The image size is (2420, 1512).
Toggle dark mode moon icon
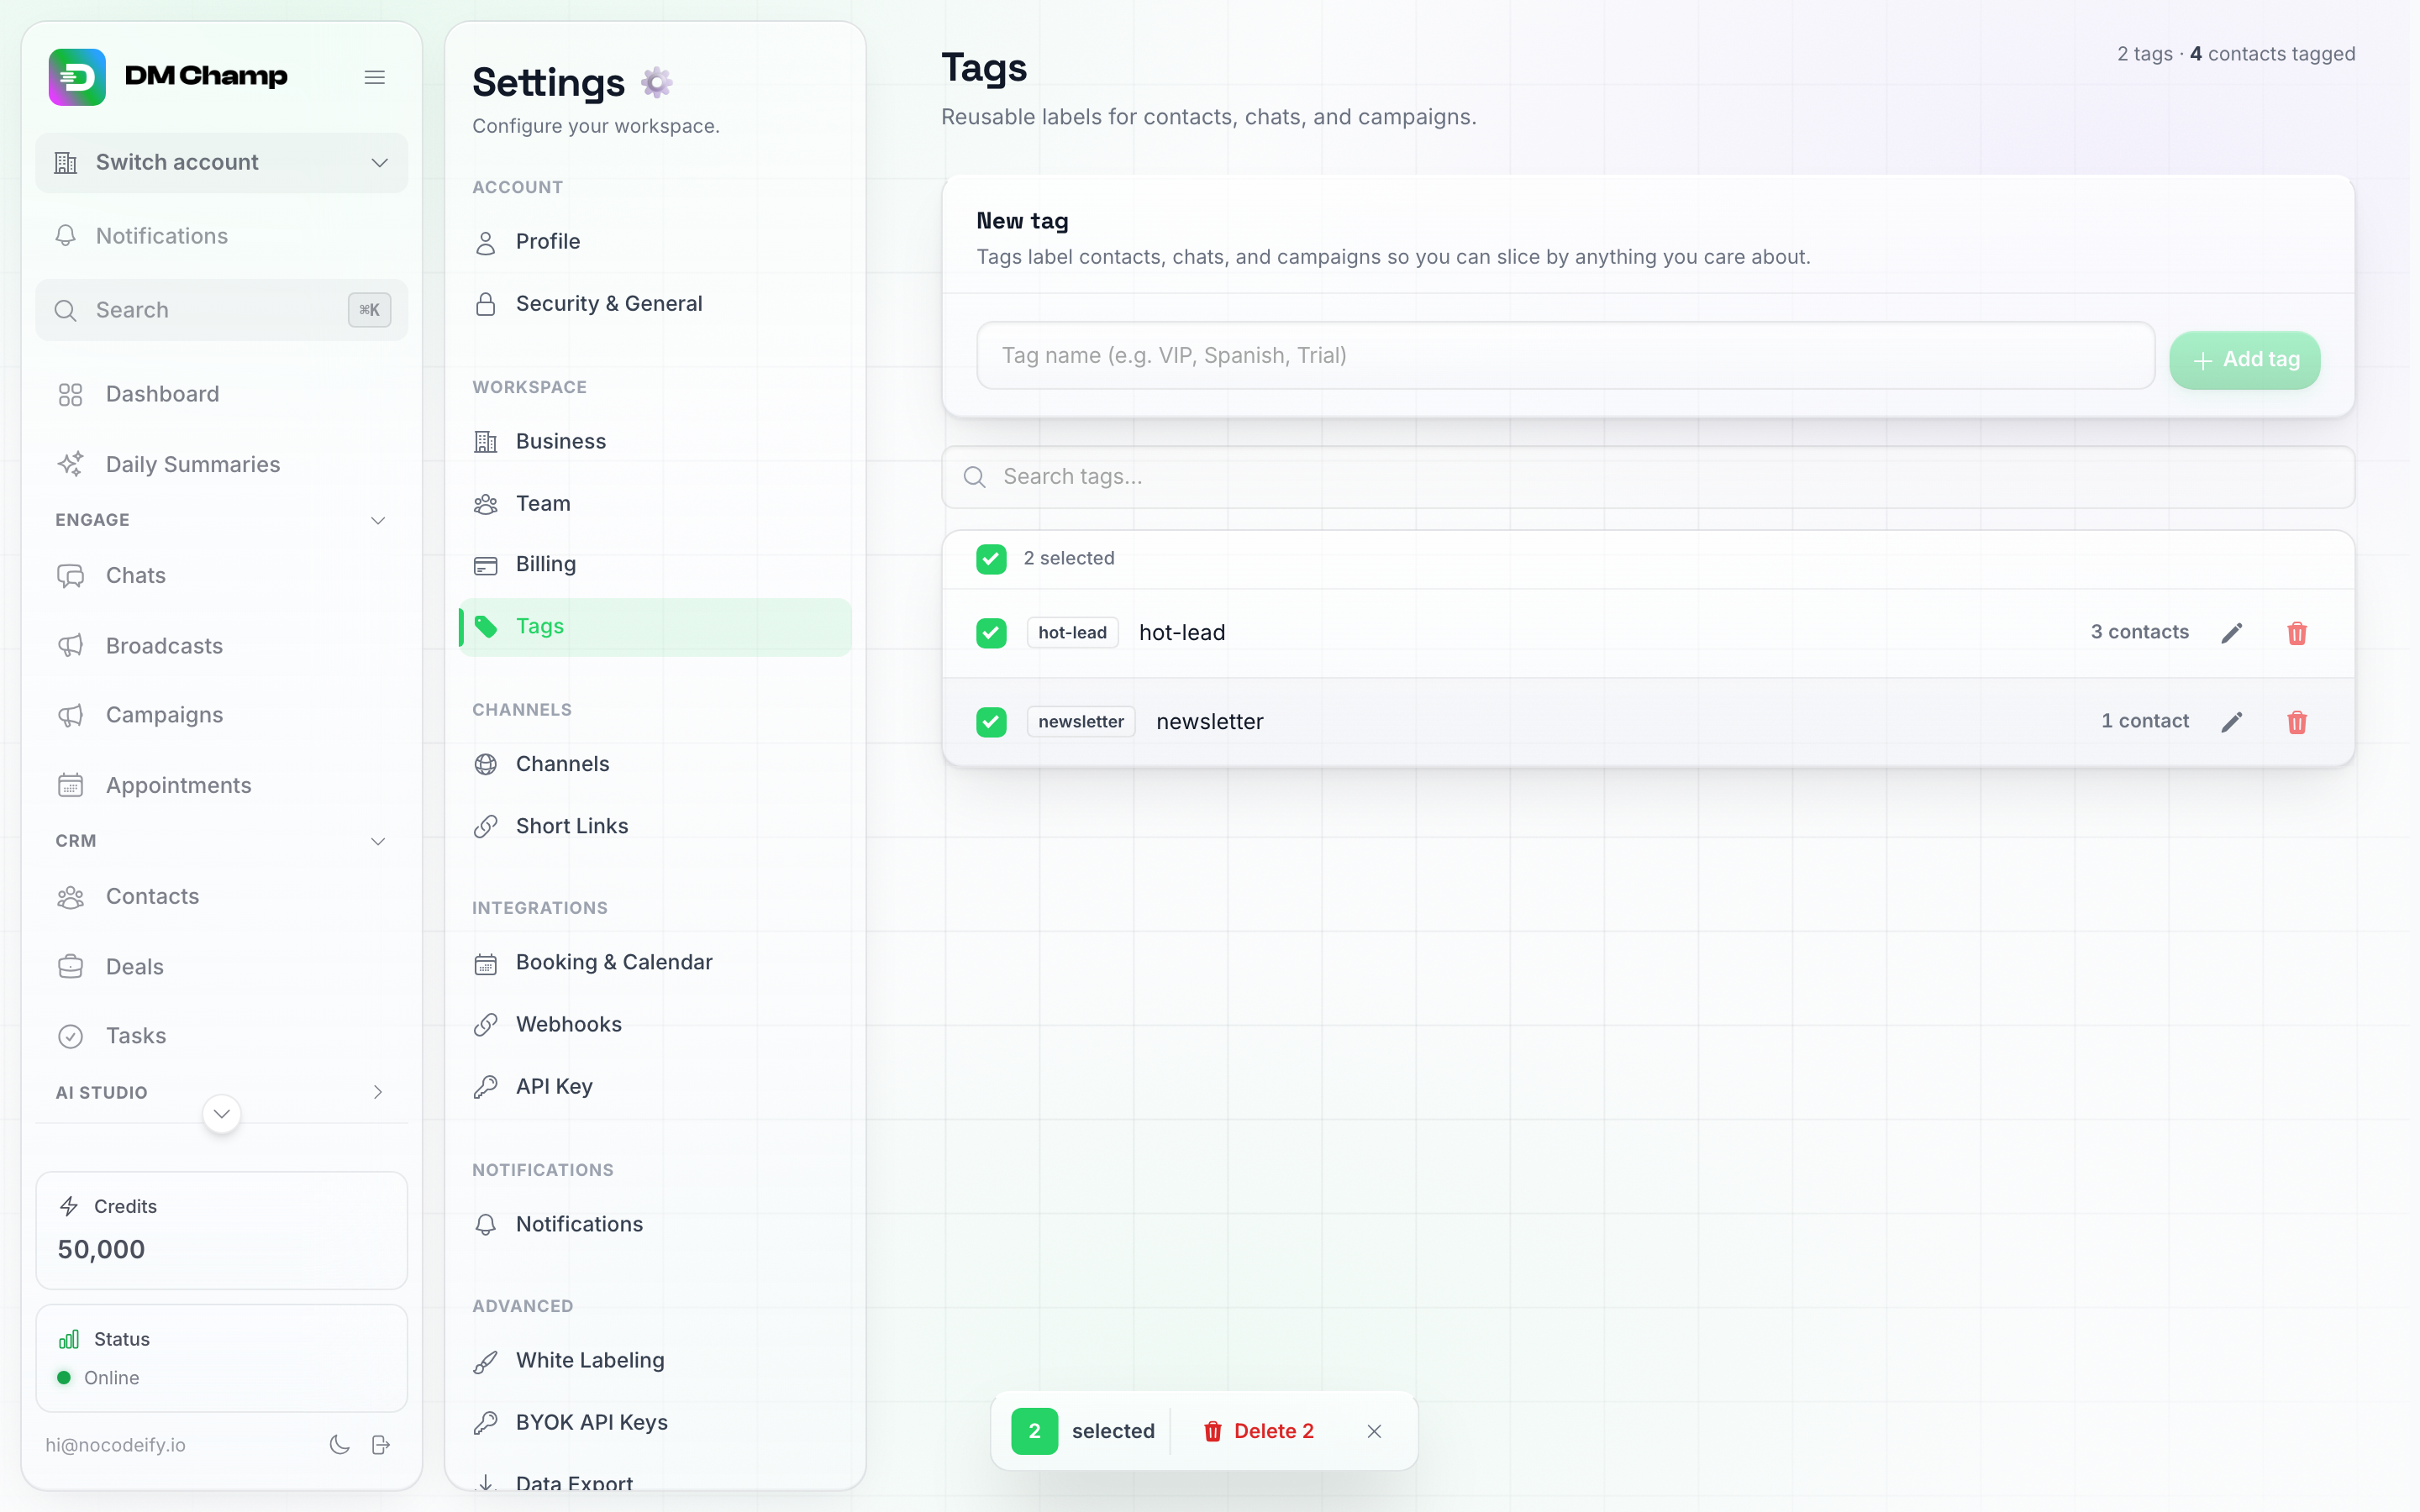[340, 1445]
